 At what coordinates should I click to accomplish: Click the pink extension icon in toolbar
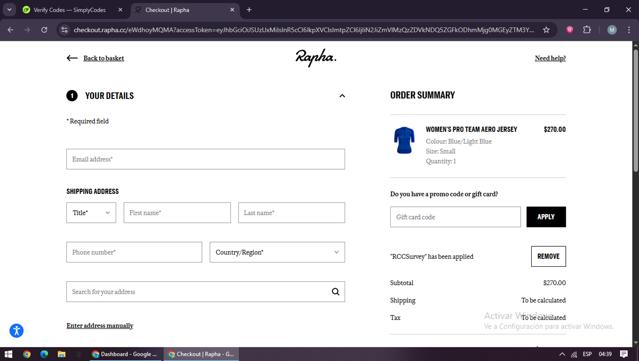[x=570, y=29]
